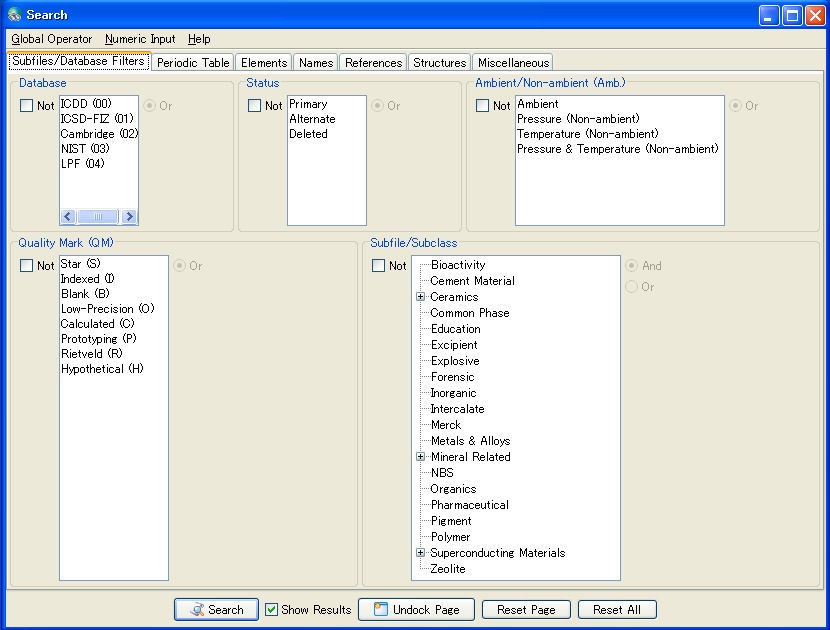Screen dimensions: 830x630
Task: Expand the Superconducting Materials node
Action: click(421, 553)
